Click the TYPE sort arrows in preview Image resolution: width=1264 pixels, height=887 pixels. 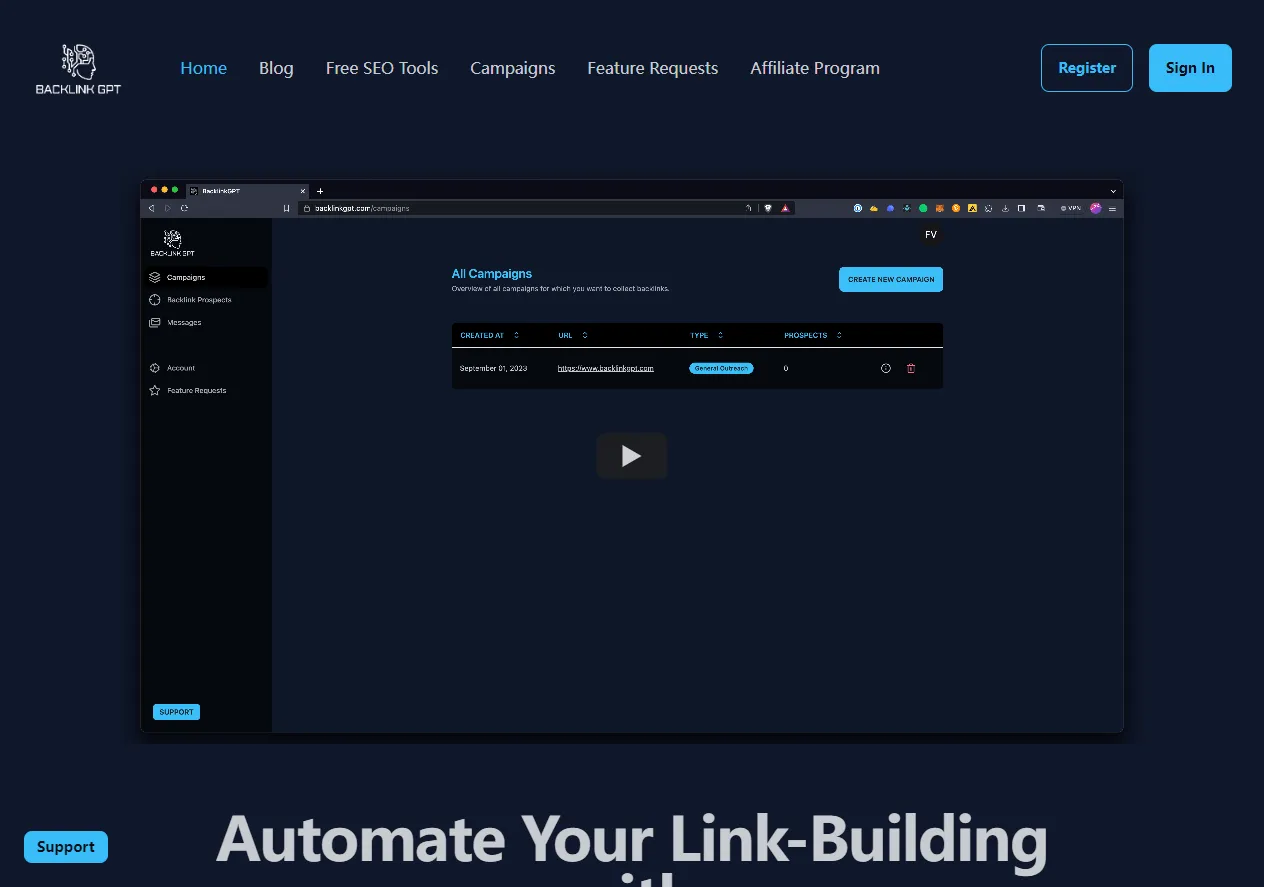pos(720,335)
